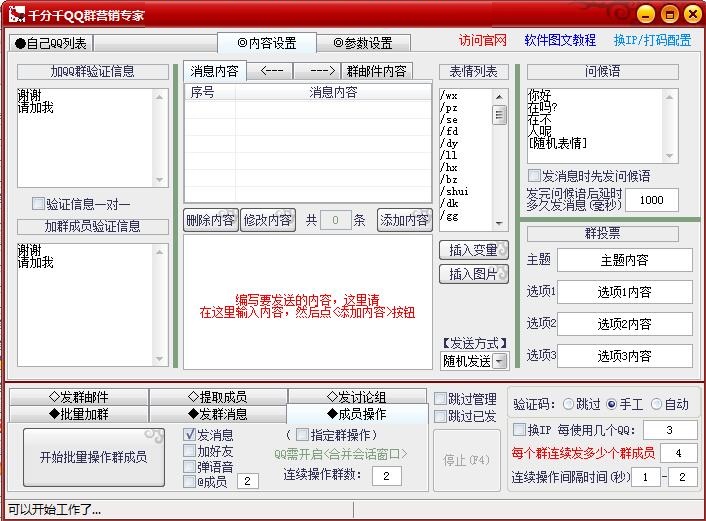Uncheck the 发消息 checkbox
The width and height of the screenshot is (706, 521).
click(x=190, y=434)
